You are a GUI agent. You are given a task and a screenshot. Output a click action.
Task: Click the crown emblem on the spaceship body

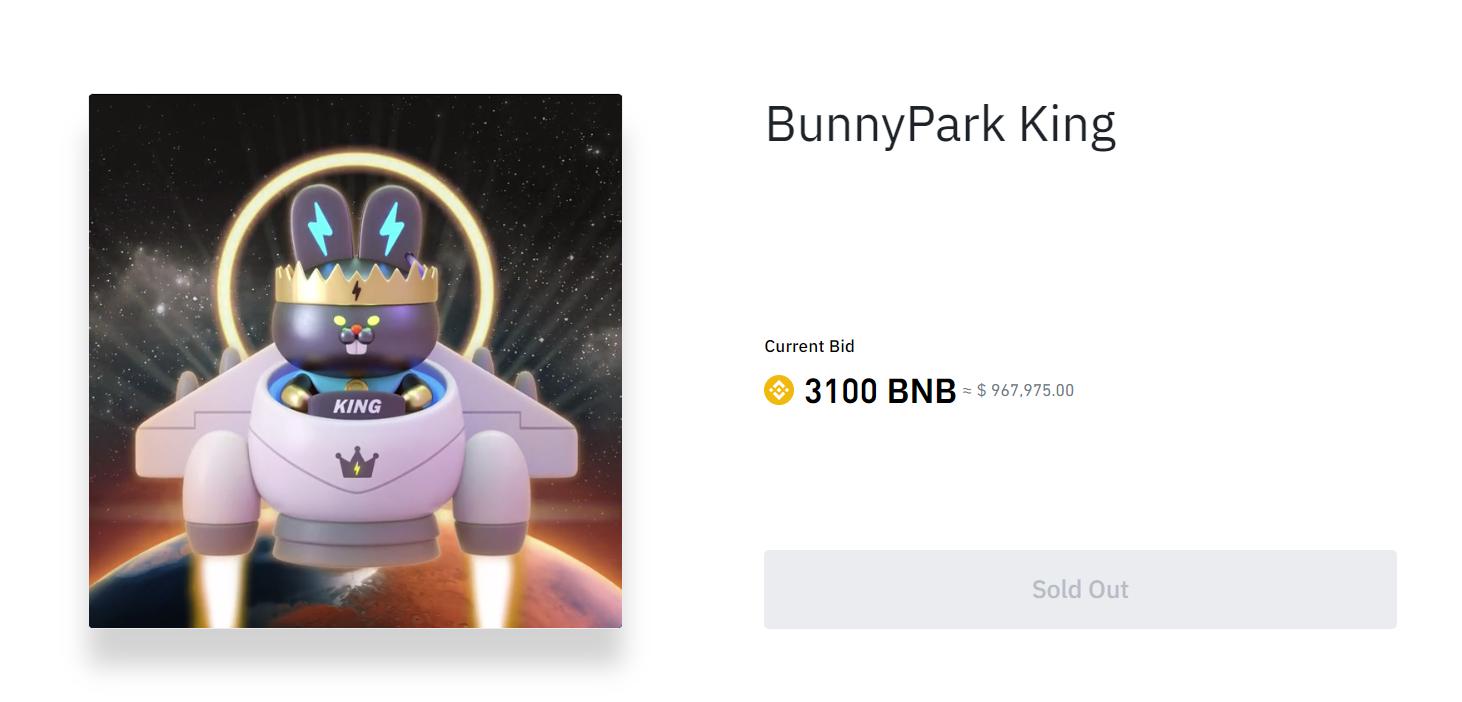point(356,464)
